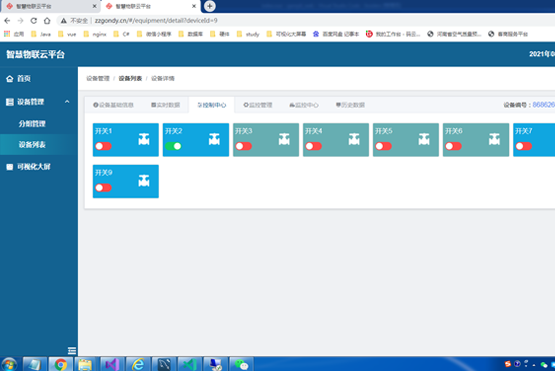Toggle the 开关1 switch
This screenshot has width=555, height=371.
[x=103, y=146]
